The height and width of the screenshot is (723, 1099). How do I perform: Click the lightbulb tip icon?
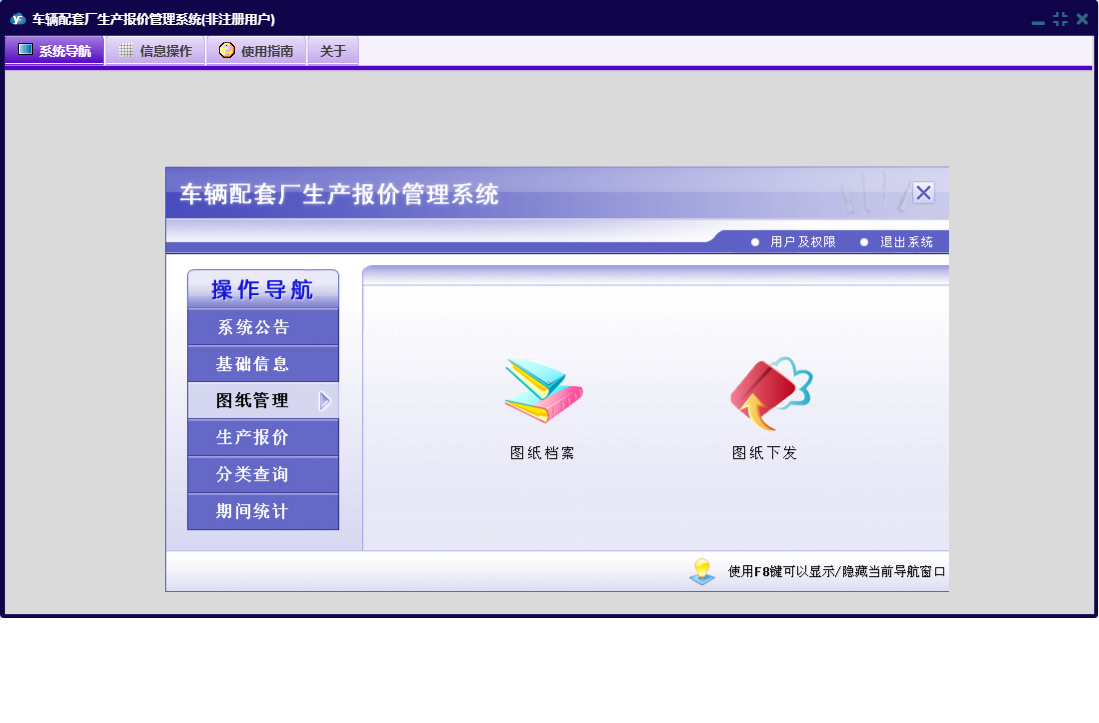tap(702, 571)
